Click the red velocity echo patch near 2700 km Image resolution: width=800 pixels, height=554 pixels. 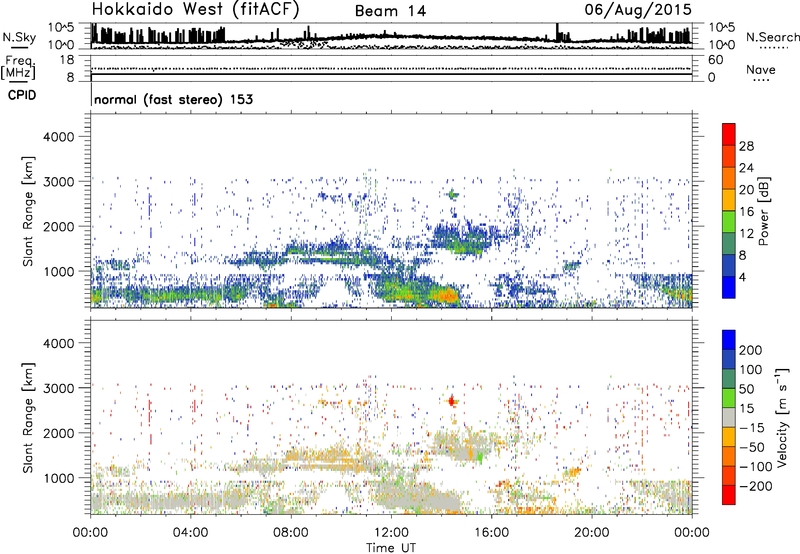pyautogui.click(x=451, y=401)
